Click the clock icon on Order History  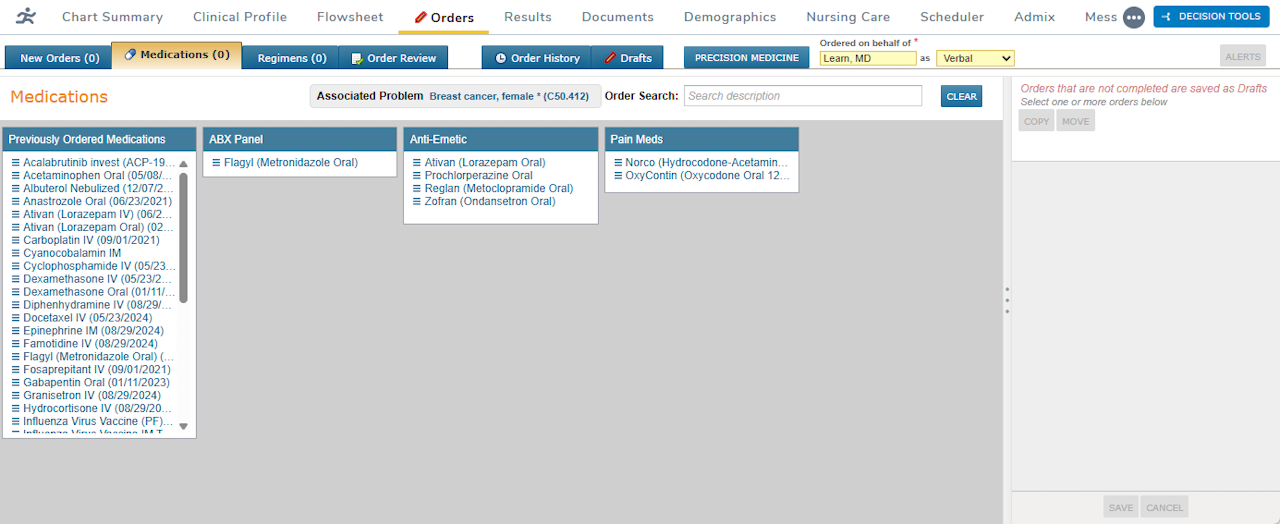(x=501, y=58)
